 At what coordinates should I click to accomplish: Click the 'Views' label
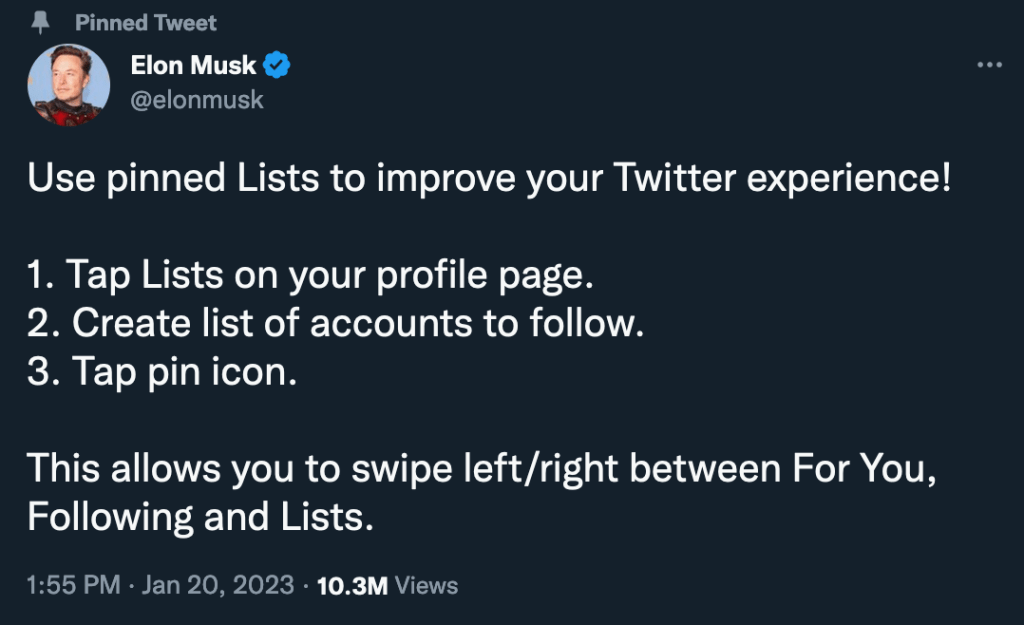(427, 585)
